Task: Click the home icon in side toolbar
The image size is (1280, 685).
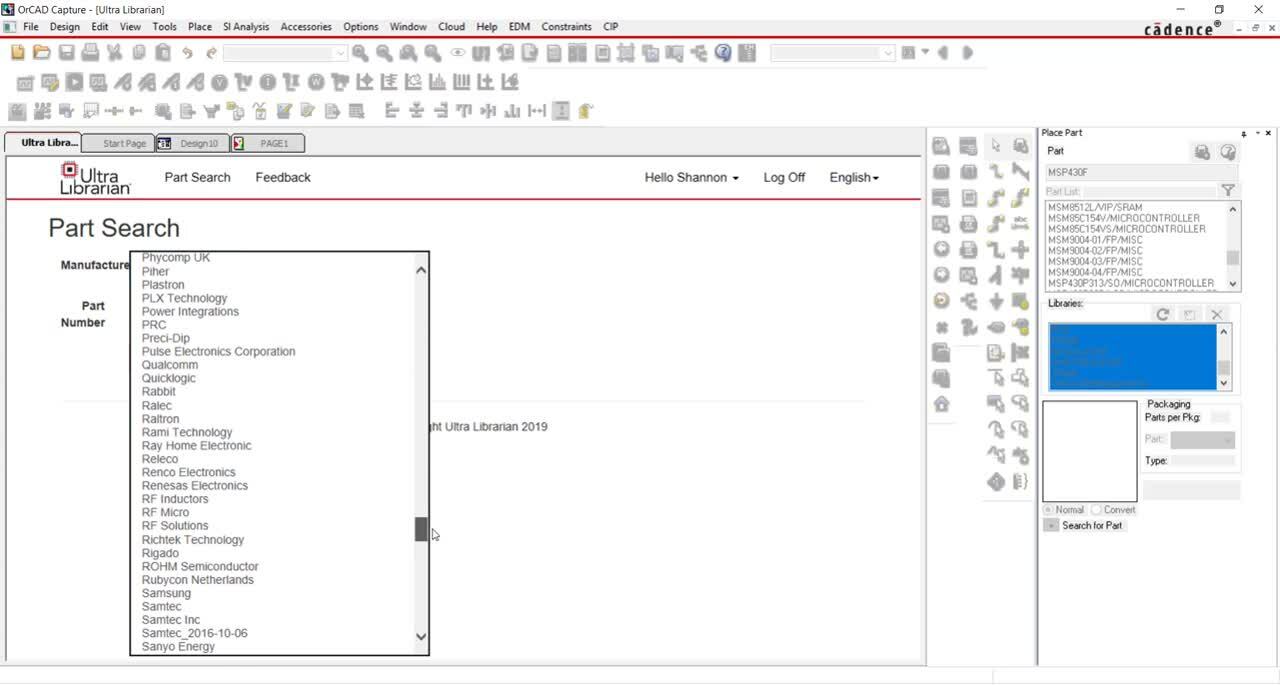Action: (941, 405)
